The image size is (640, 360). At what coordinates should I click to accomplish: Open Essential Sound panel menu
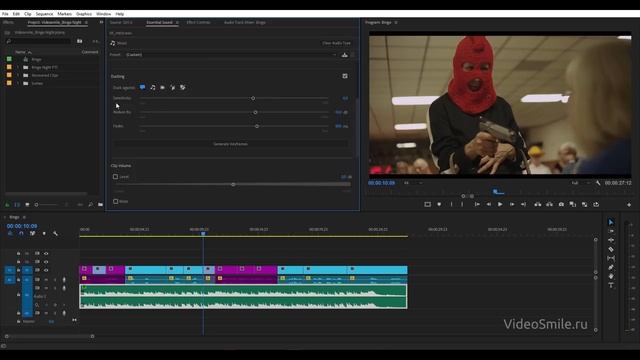pos(177,22)
